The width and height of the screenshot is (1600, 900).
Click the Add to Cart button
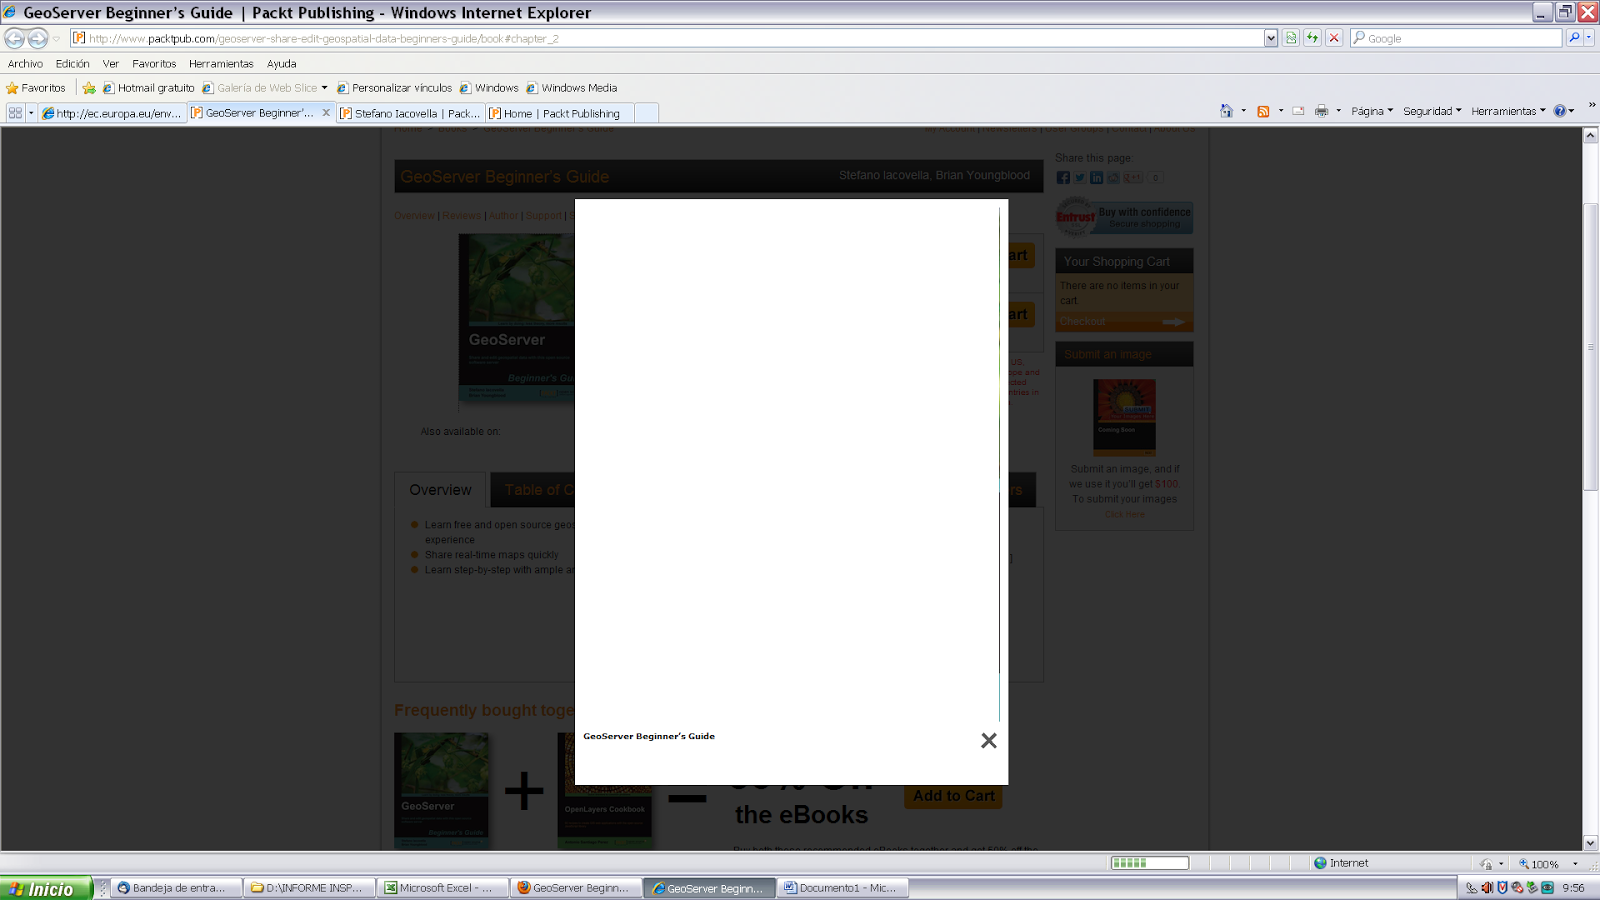point(953,796)
